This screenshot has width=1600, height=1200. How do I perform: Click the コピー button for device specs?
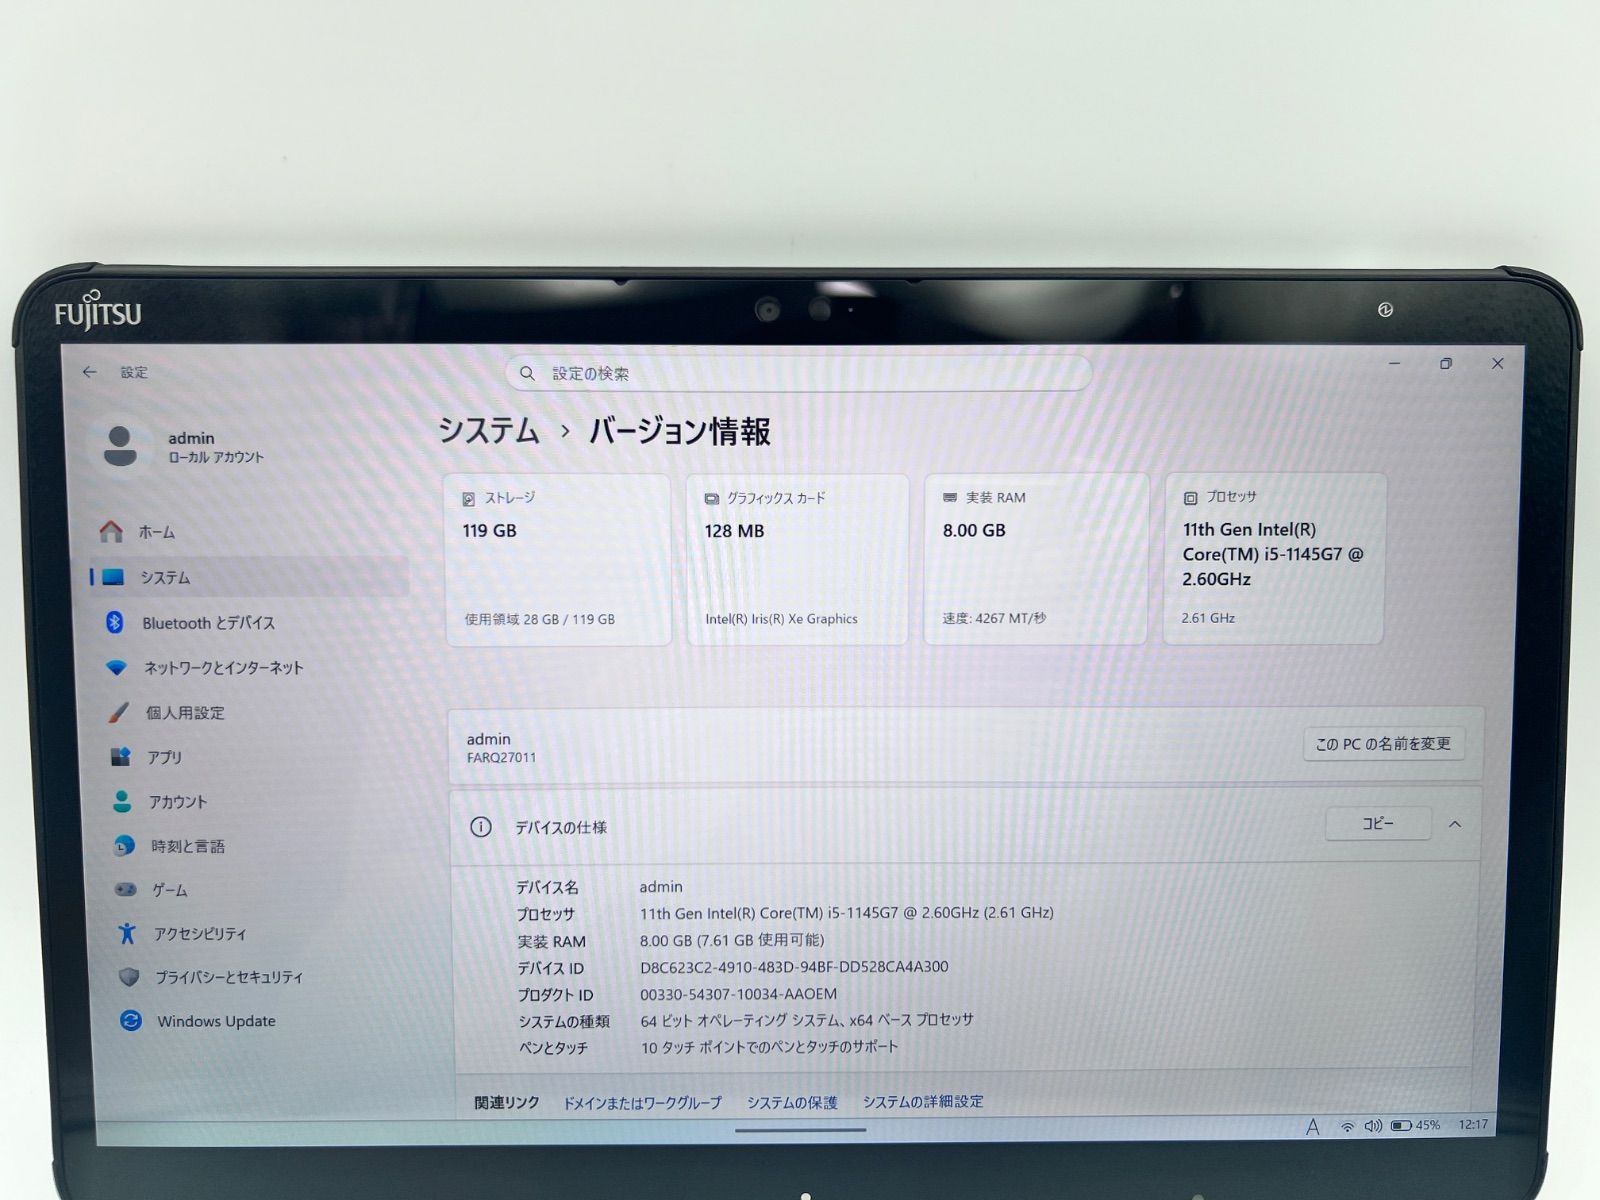click(x=1378, y=823)
